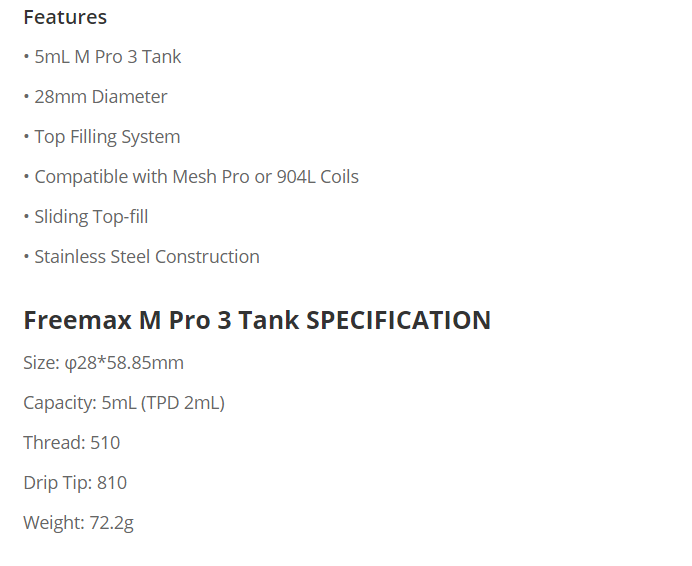The height and width of the screenshot is (566, 692).
Task: Click the "Weight: 72.2g" line
Action: (x=78, y=523)
